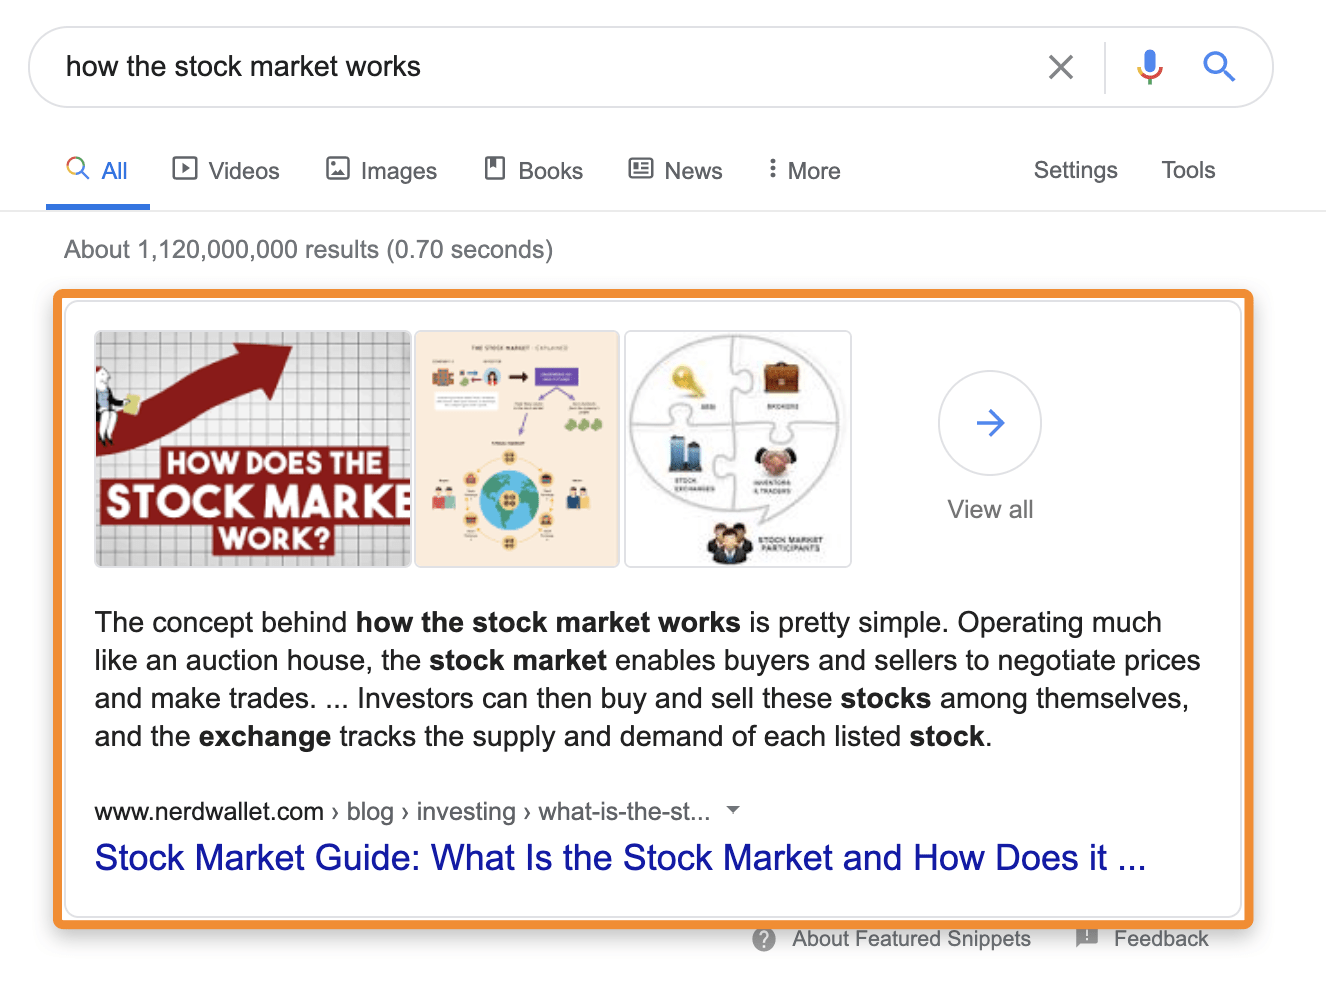Click the stock market participants puzzle thumbnail
The image size is (1326, 1002).
pos(737,448)
